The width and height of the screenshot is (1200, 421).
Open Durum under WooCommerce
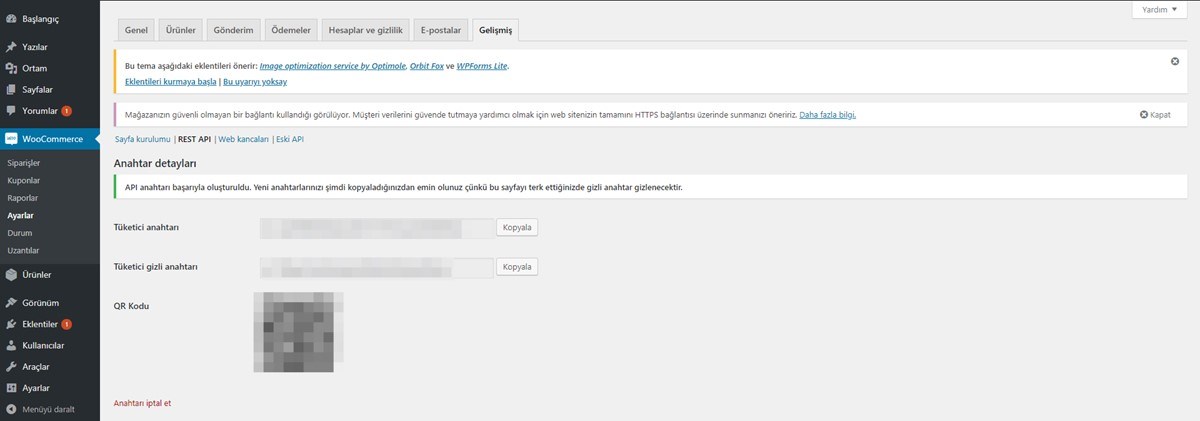(20, 232)
